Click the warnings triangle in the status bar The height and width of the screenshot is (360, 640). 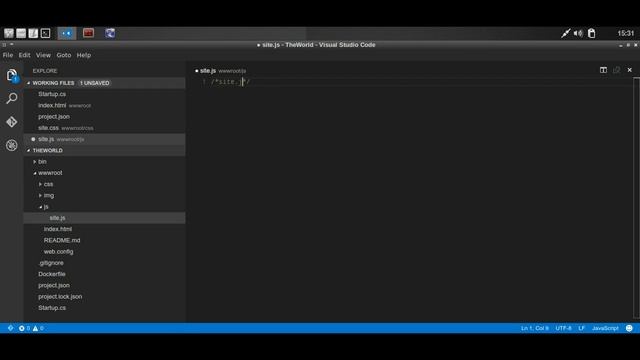pyautogui.click(x=36, y=328)
